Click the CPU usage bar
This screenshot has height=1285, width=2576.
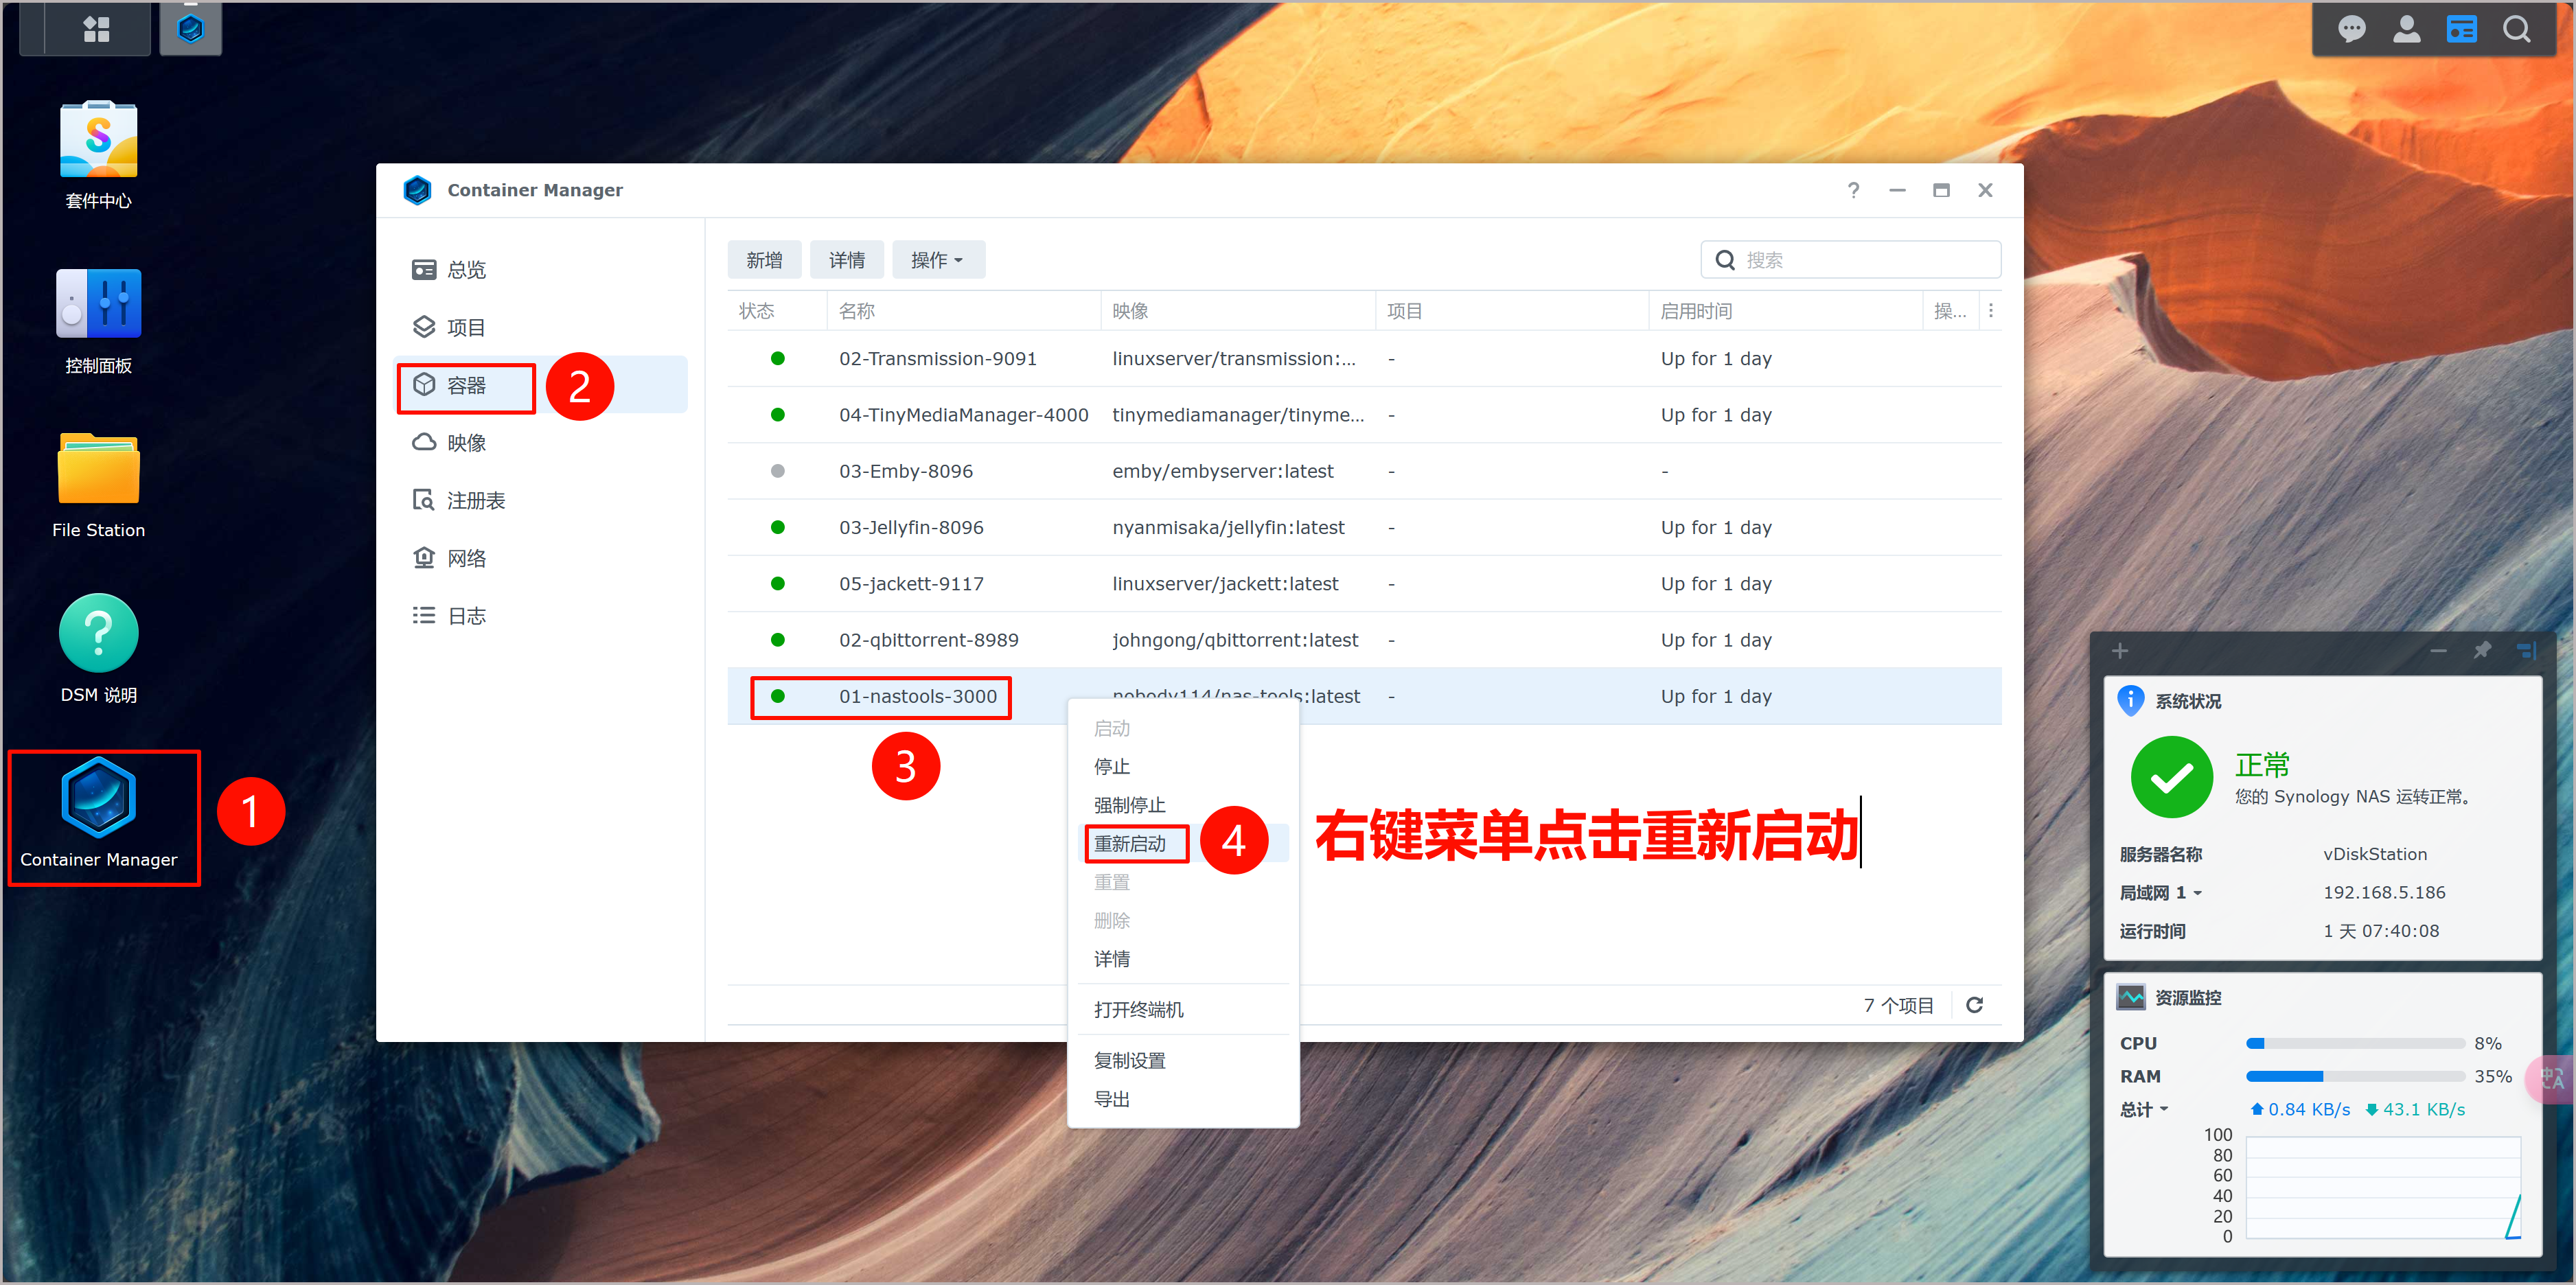pyautogui.click(x=2355, y=1044)
